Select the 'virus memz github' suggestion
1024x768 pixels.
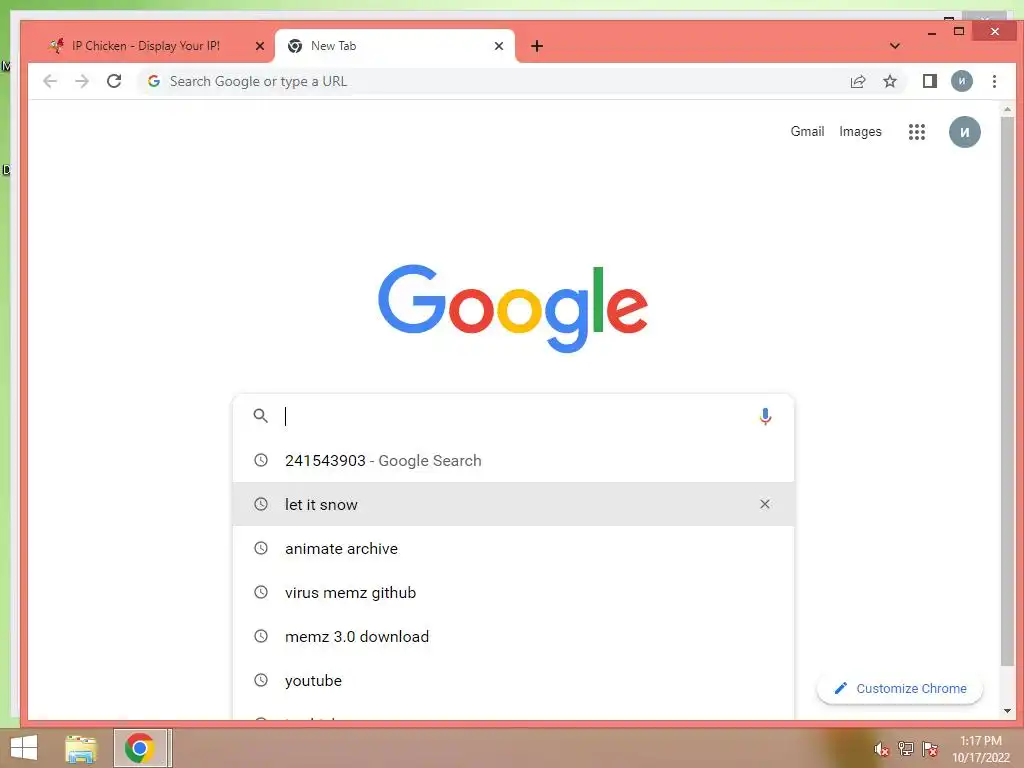[513, 592]
